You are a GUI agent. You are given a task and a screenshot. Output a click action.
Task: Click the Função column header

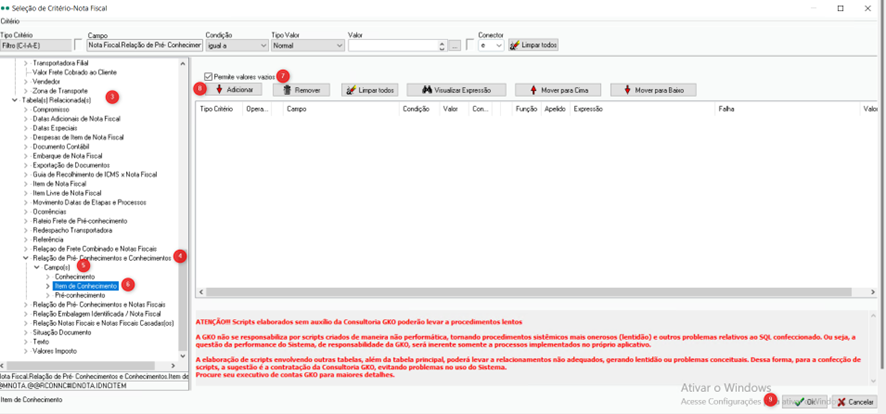[527, 109]
